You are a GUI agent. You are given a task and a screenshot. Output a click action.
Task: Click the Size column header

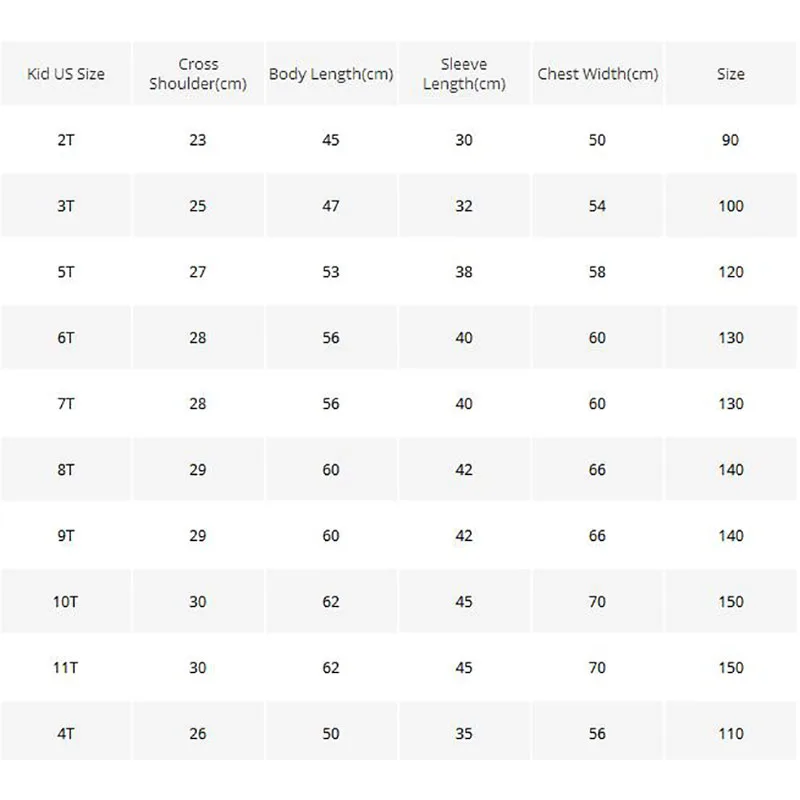[x=731, y=74]
